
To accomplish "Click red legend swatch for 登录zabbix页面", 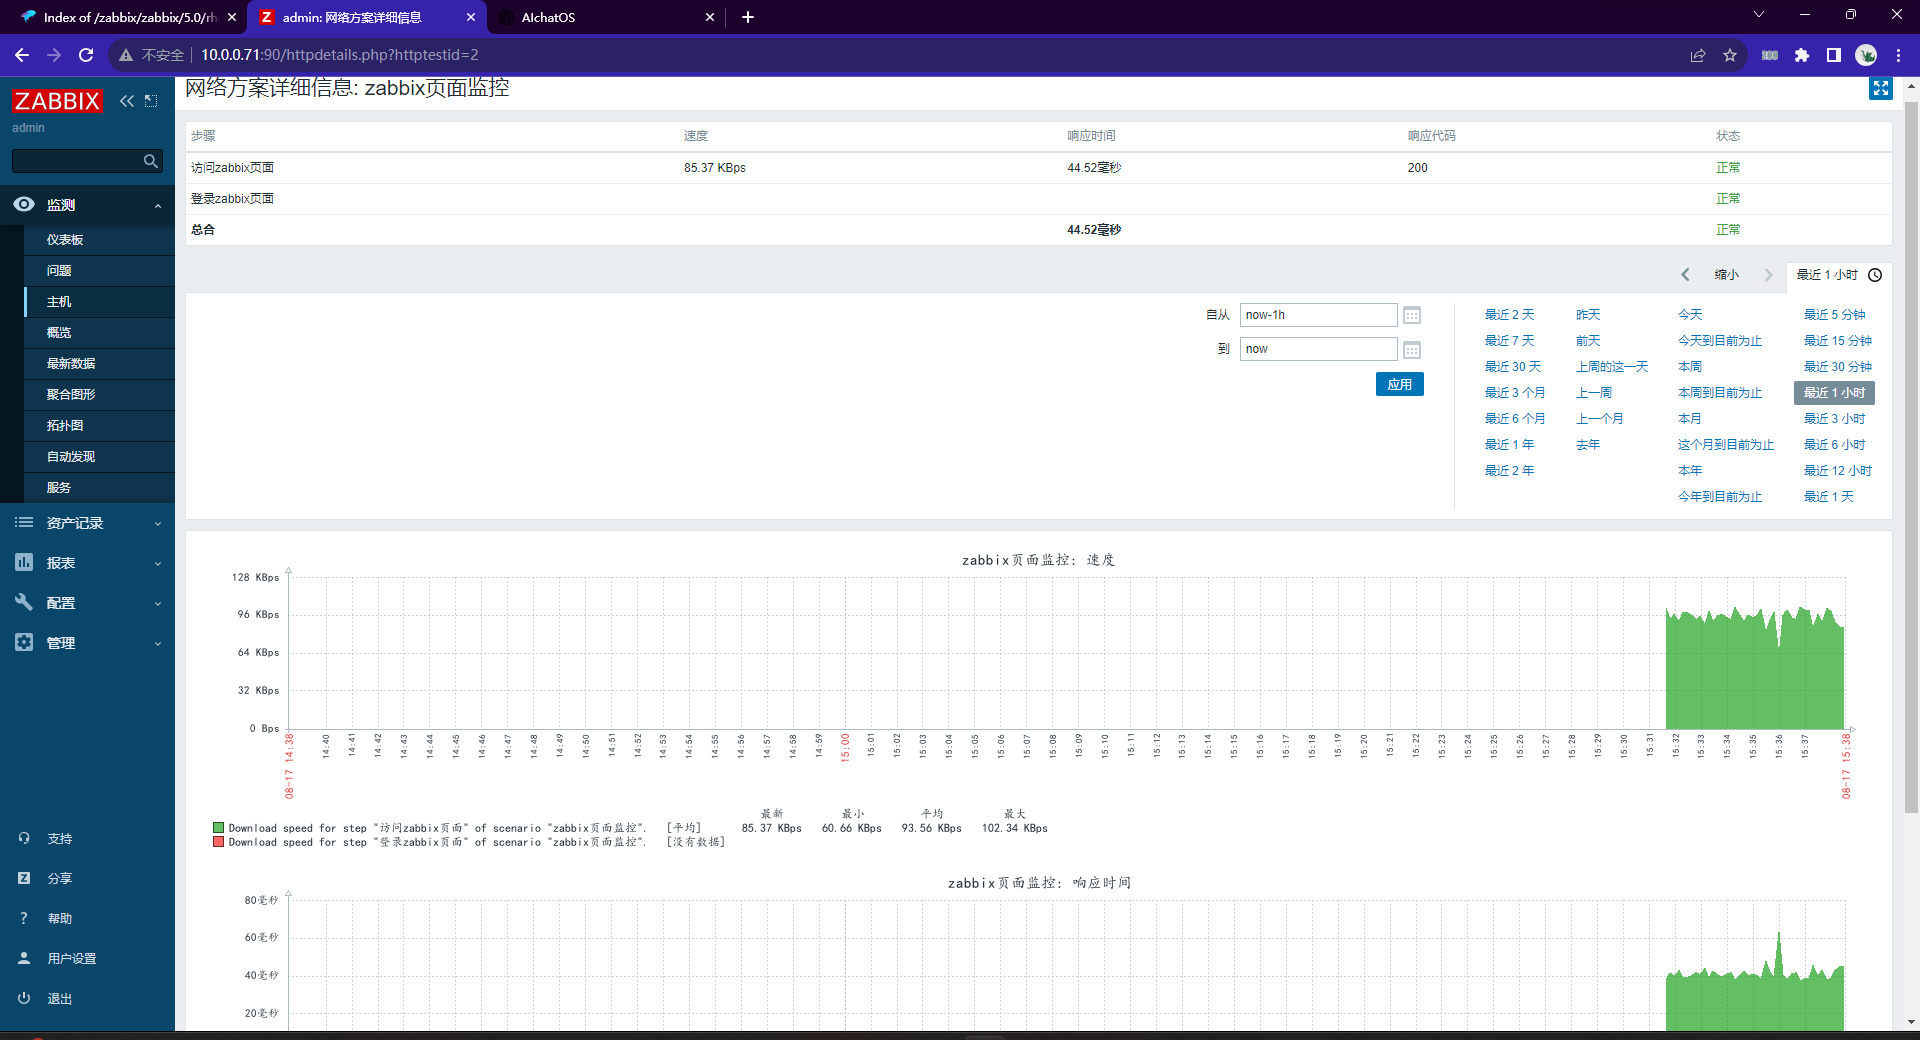I will pos(218,842).
